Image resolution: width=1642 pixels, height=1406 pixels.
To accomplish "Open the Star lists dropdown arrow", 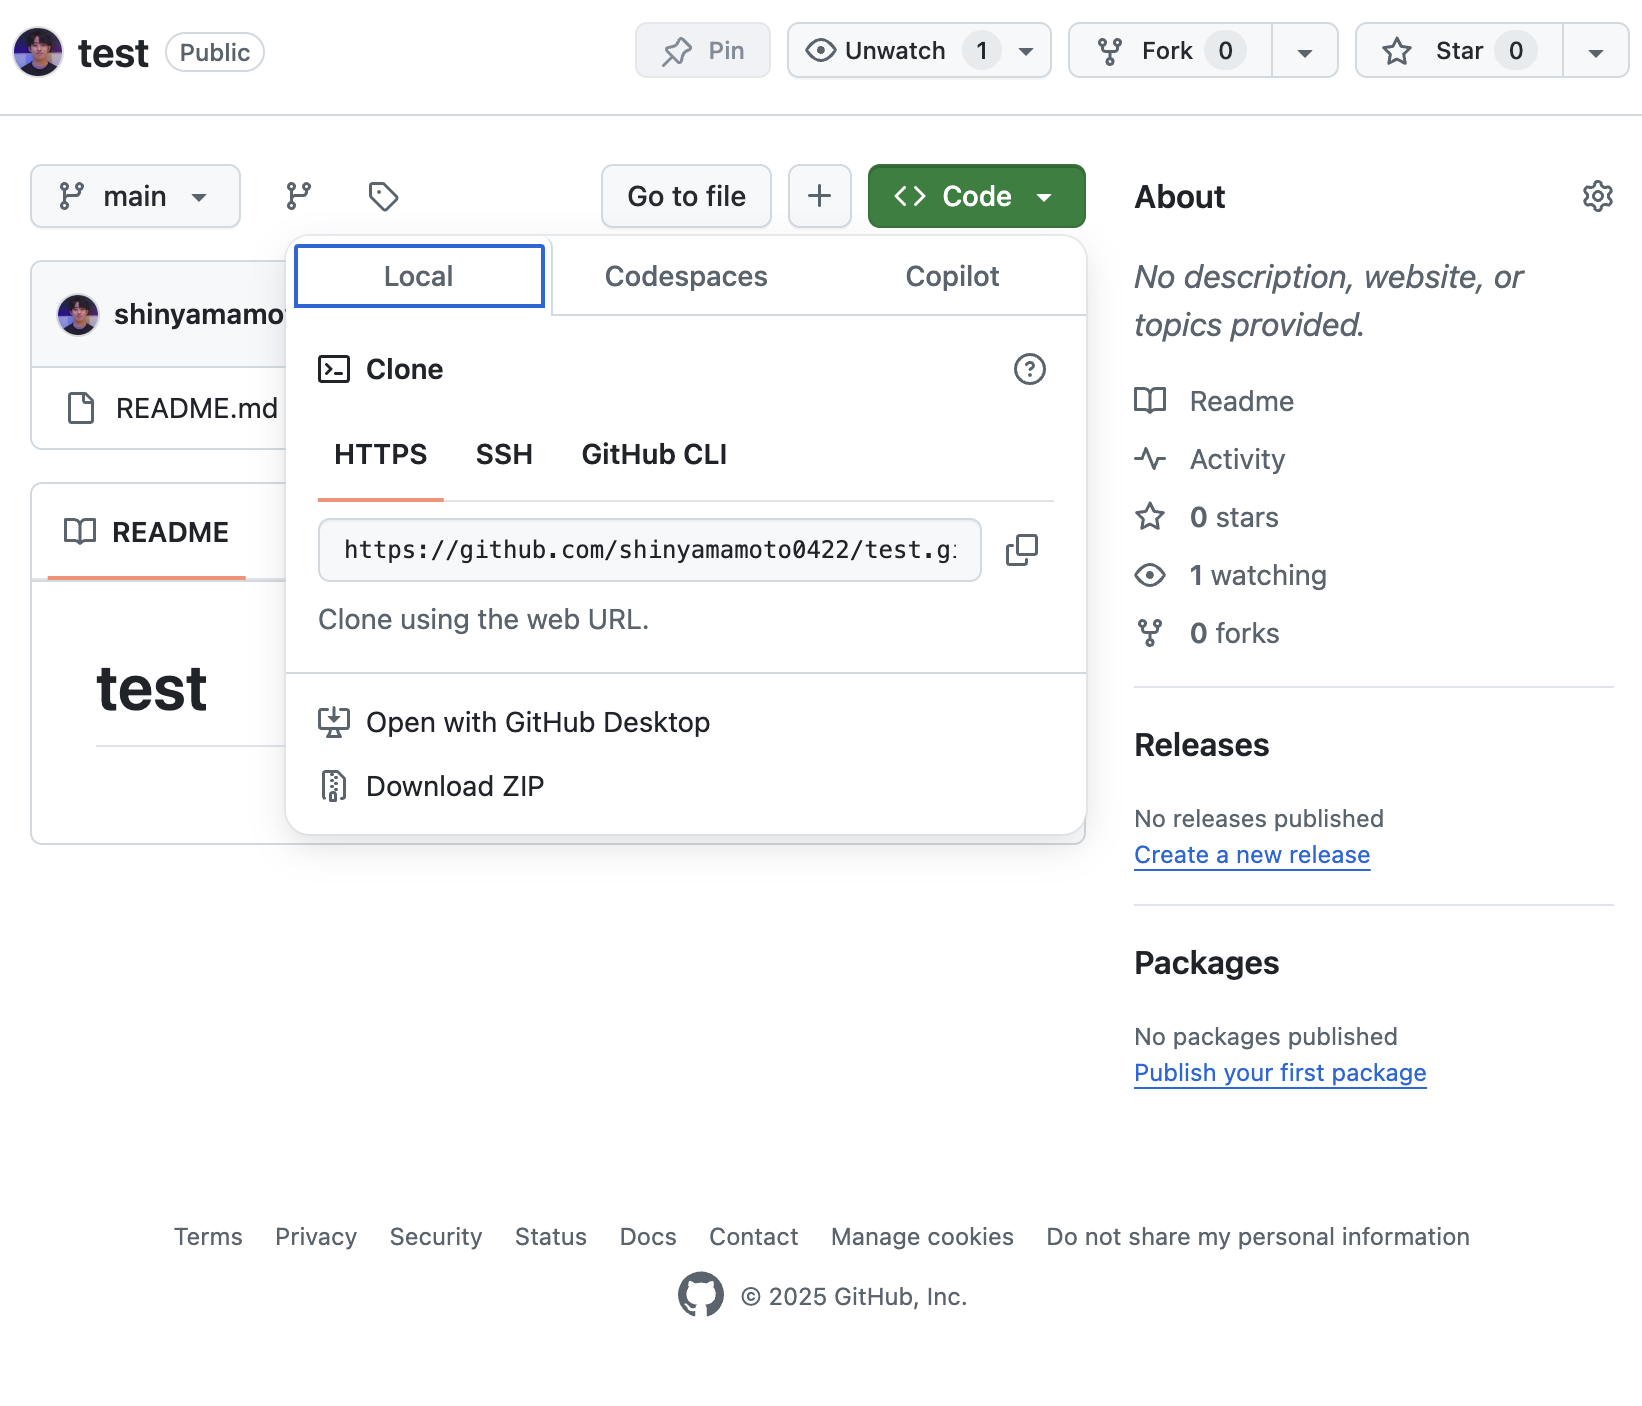I will 1596,51.
